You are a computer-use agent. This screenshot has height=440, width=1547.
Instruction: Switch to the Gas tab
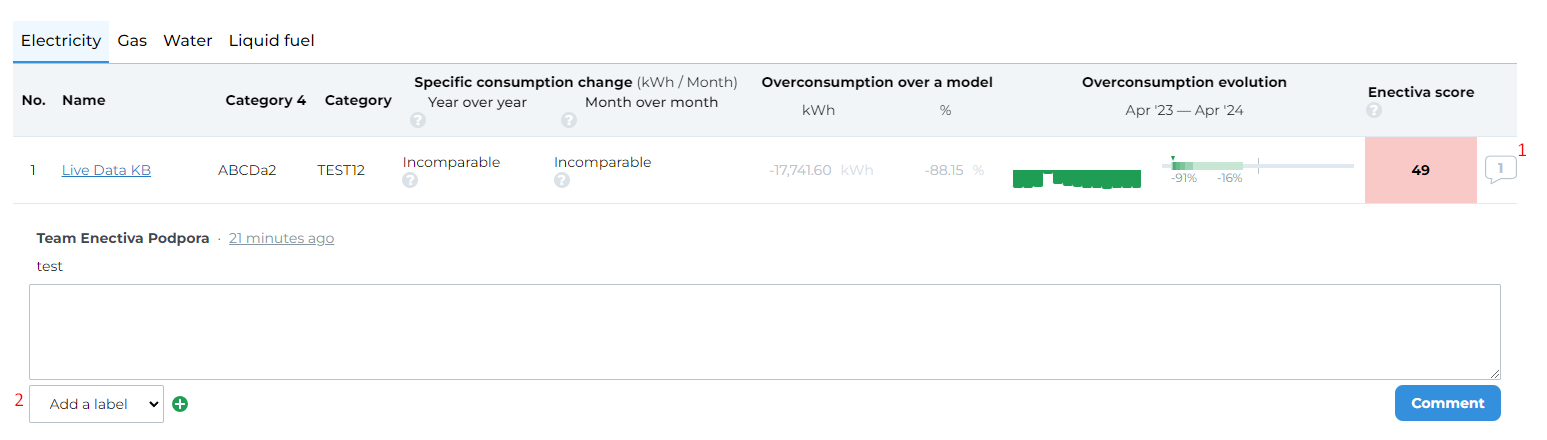132,41
